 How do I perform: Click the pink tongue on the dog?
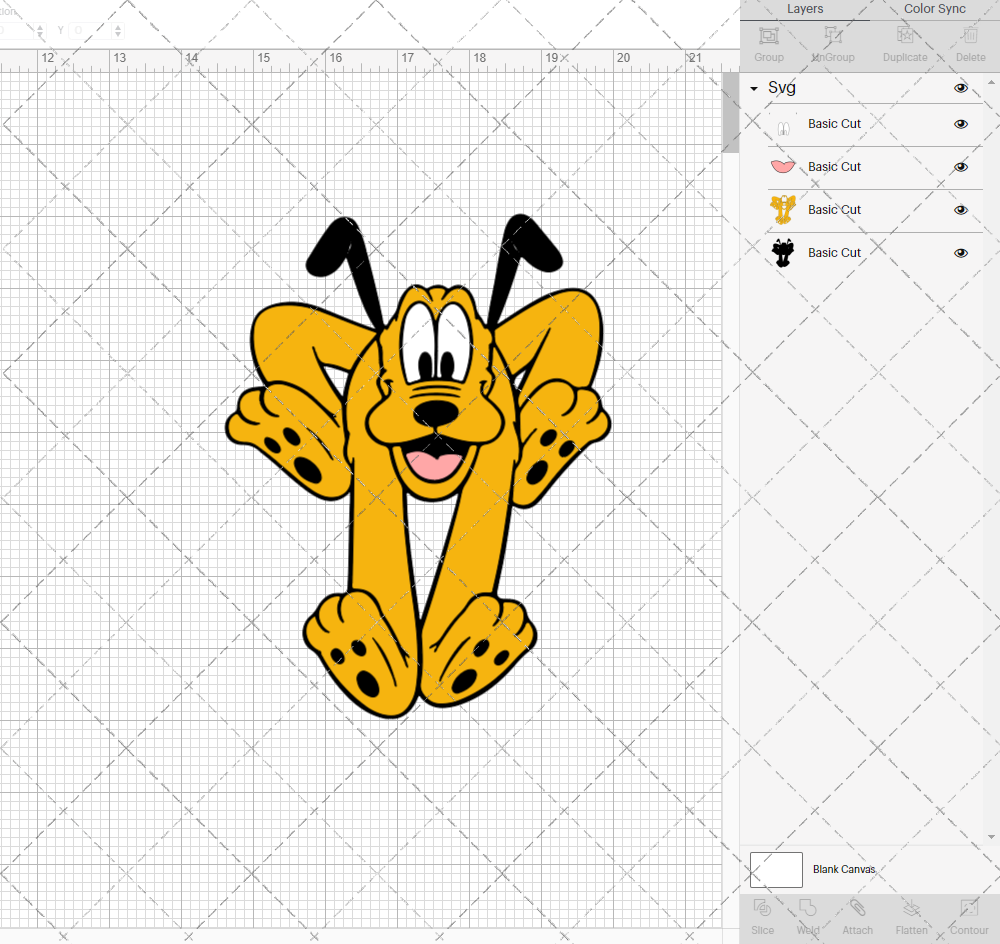pos(433,465)
